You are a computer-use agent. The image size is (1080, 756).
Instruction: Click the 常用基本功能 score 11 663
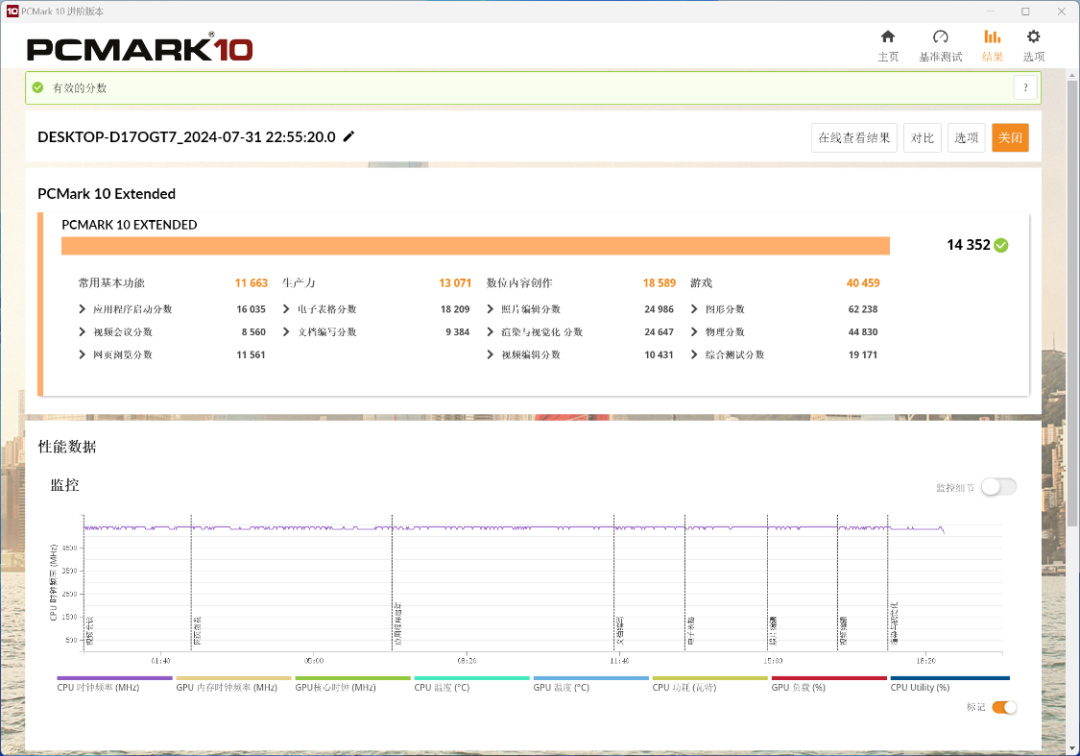(x=251, y=283)
